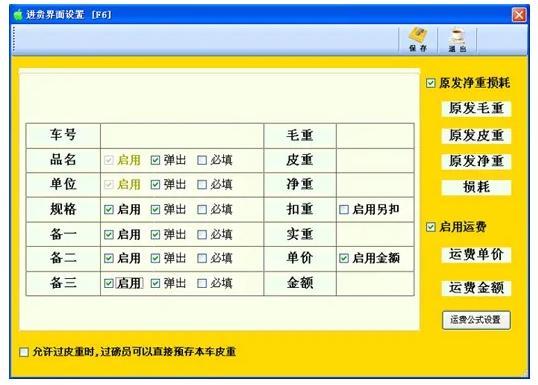The image size is (538, 385).
Task: Open the 运费公式设置 button
Action: click(476, 320)
